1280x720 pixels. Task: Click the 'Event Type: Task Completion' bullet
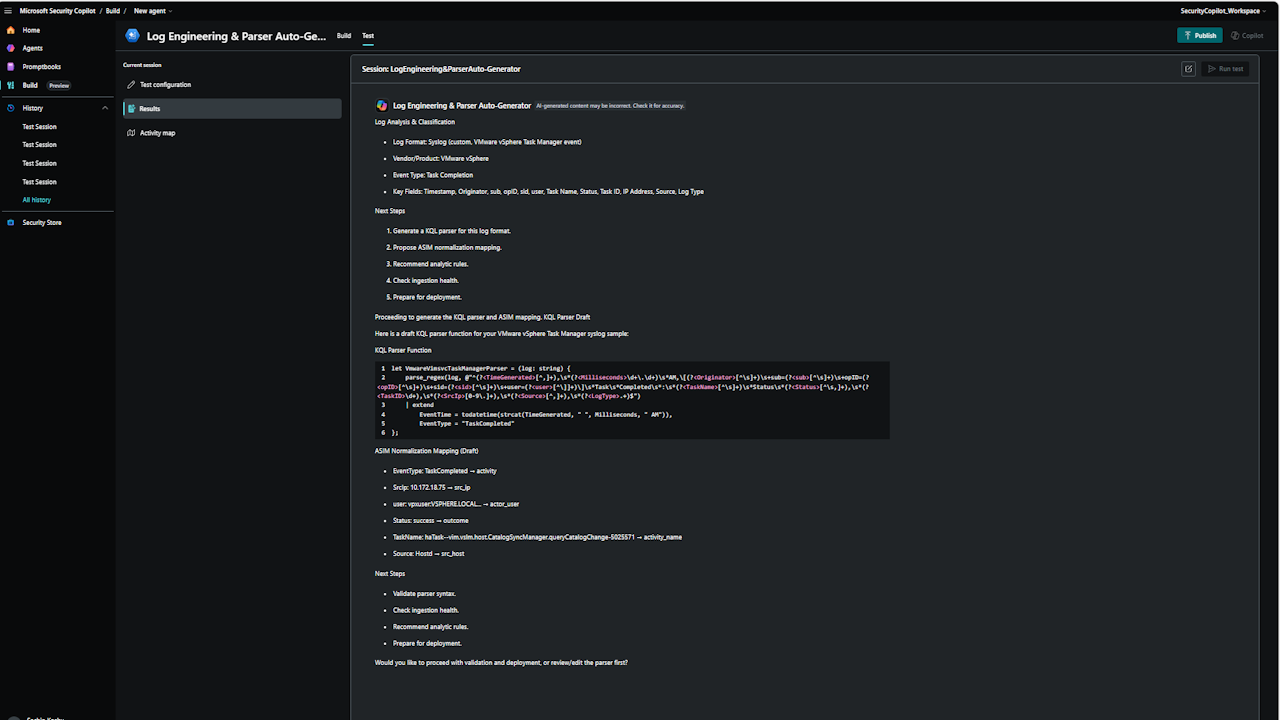pyautogui.click(x=433, y=175)
